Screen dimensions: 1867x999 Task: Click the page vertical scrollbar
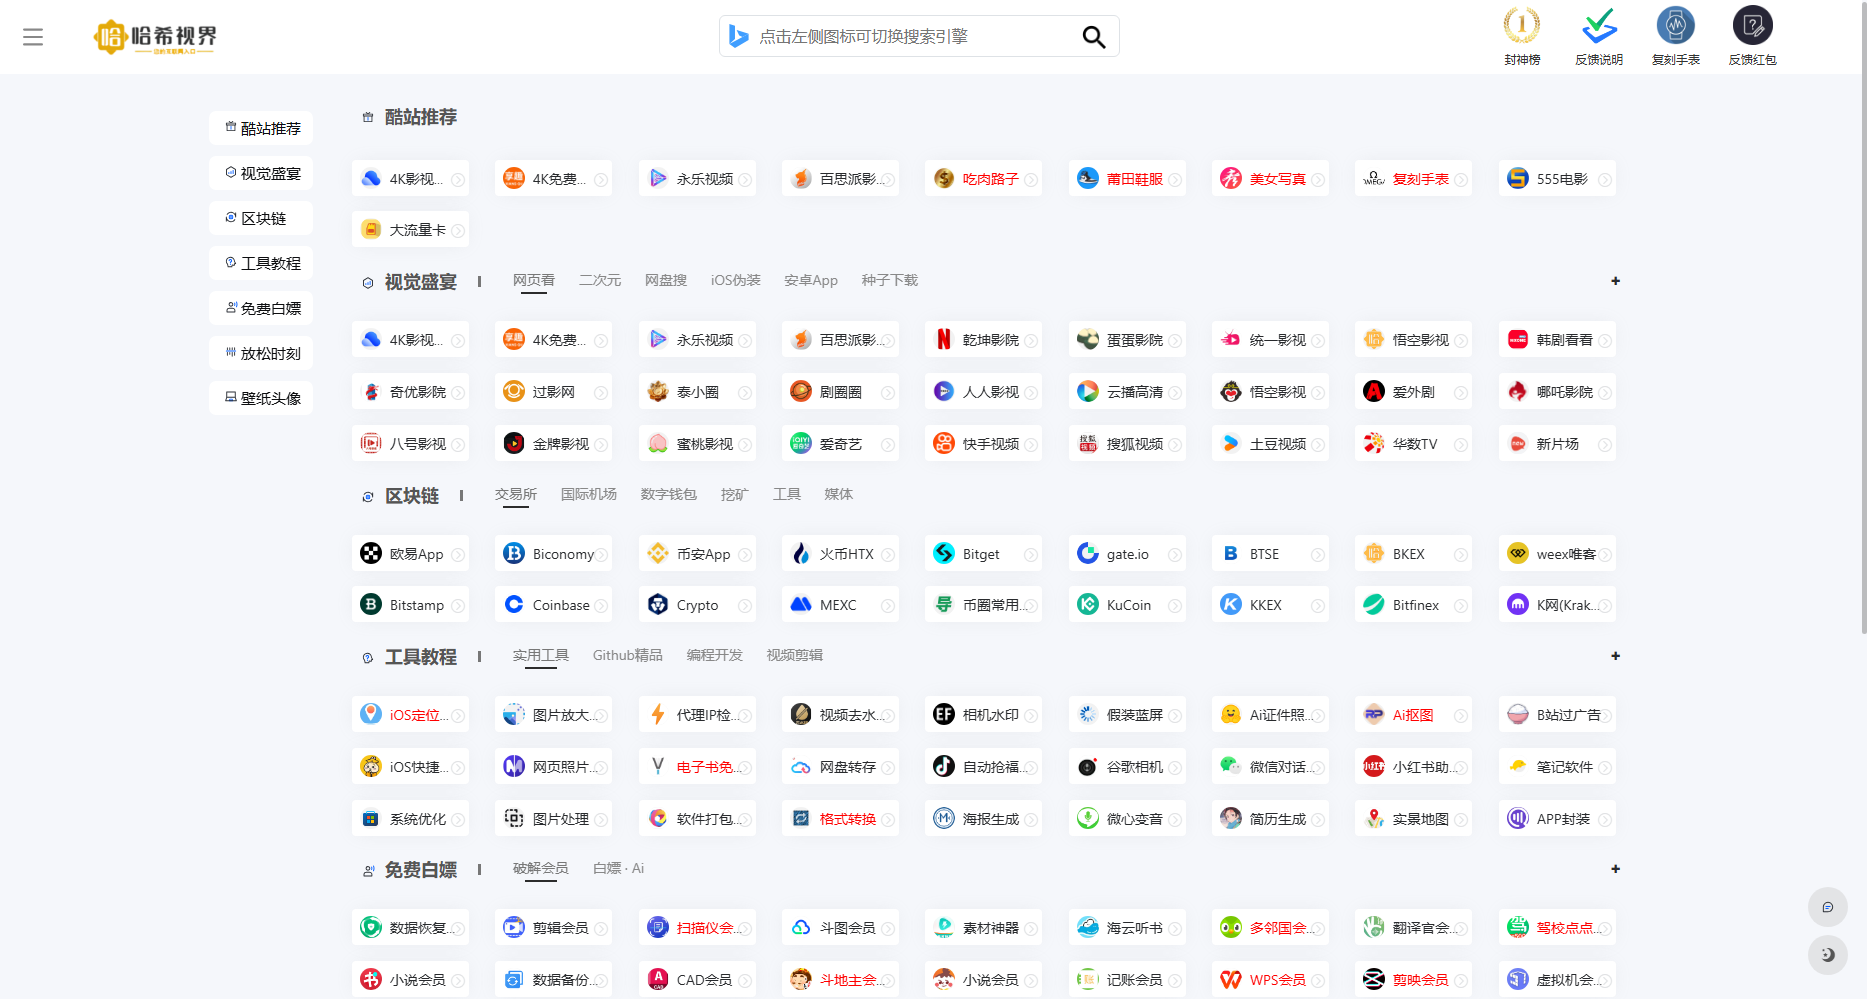pyautogui.click(x=1863, y=320)
